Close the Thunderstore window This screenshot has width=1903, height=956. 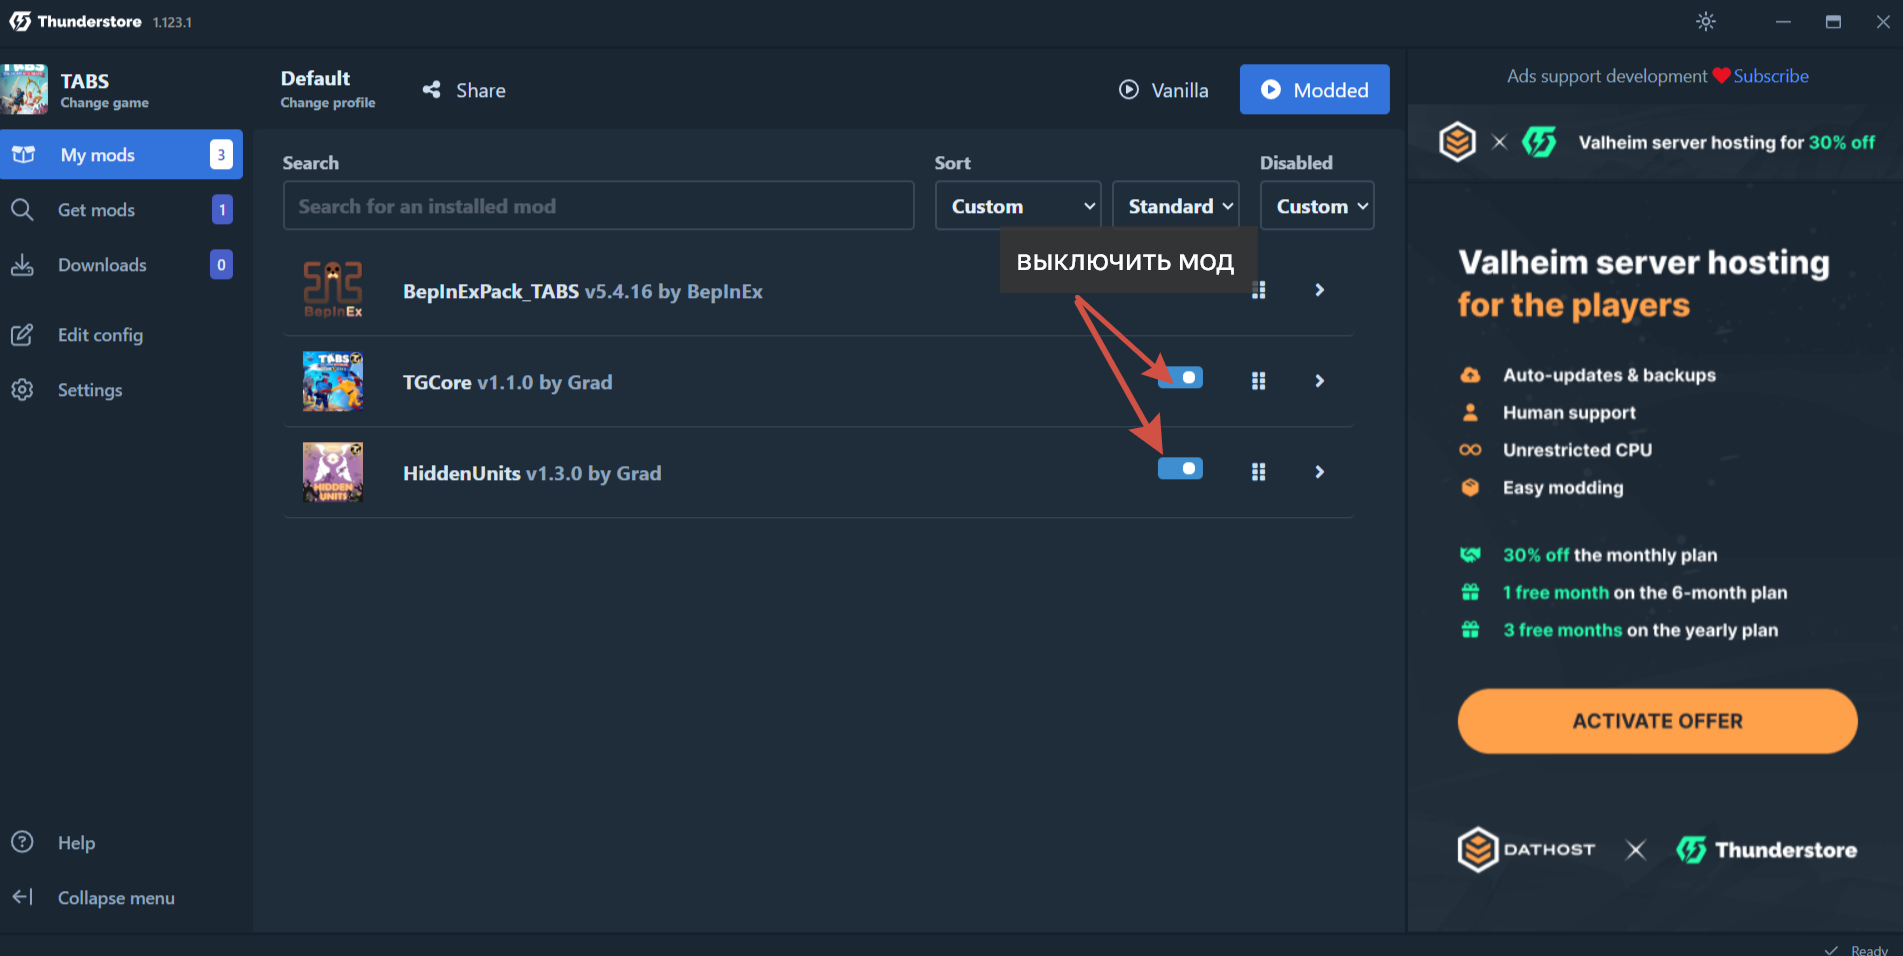[x=1883, y=21]
